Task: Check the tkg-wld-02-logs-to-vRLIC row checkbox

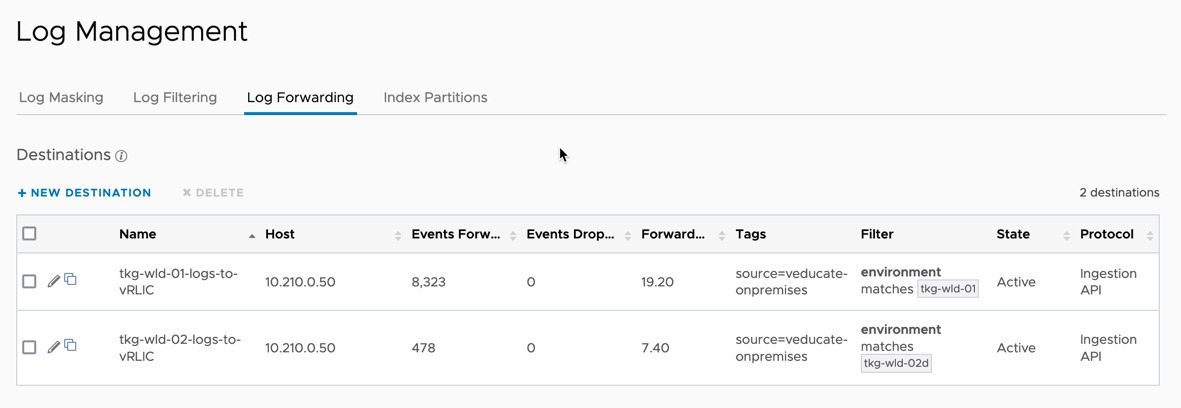Action: [29, 347]
